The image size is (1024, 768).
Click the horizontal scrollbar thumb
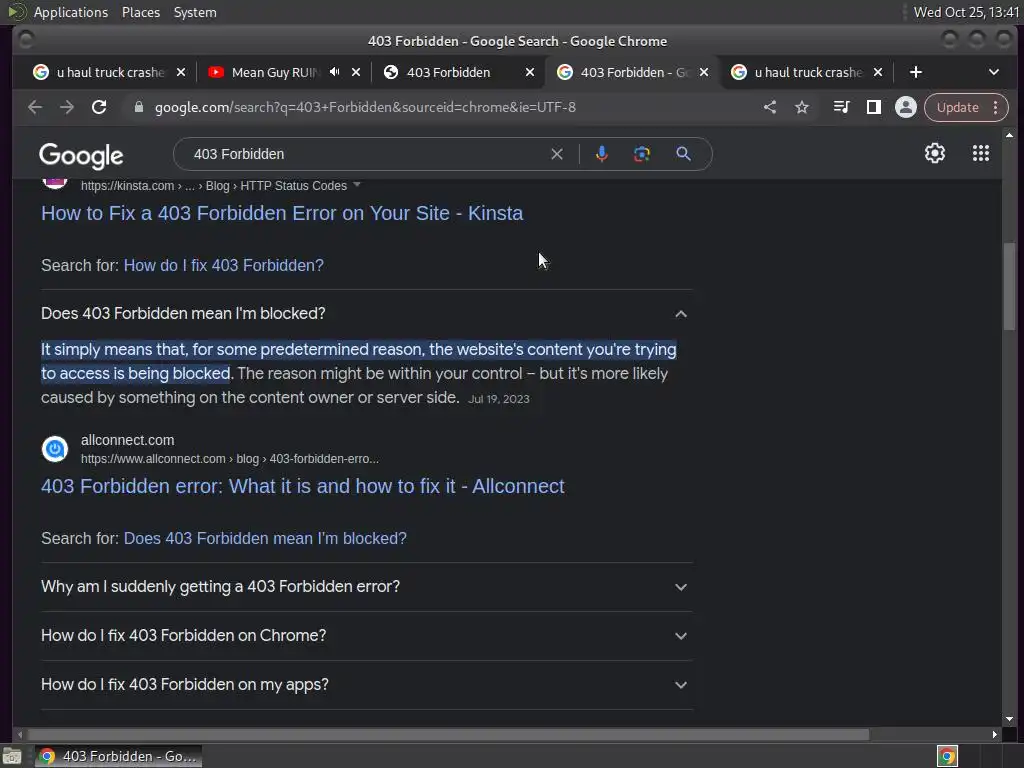(448, 734)
